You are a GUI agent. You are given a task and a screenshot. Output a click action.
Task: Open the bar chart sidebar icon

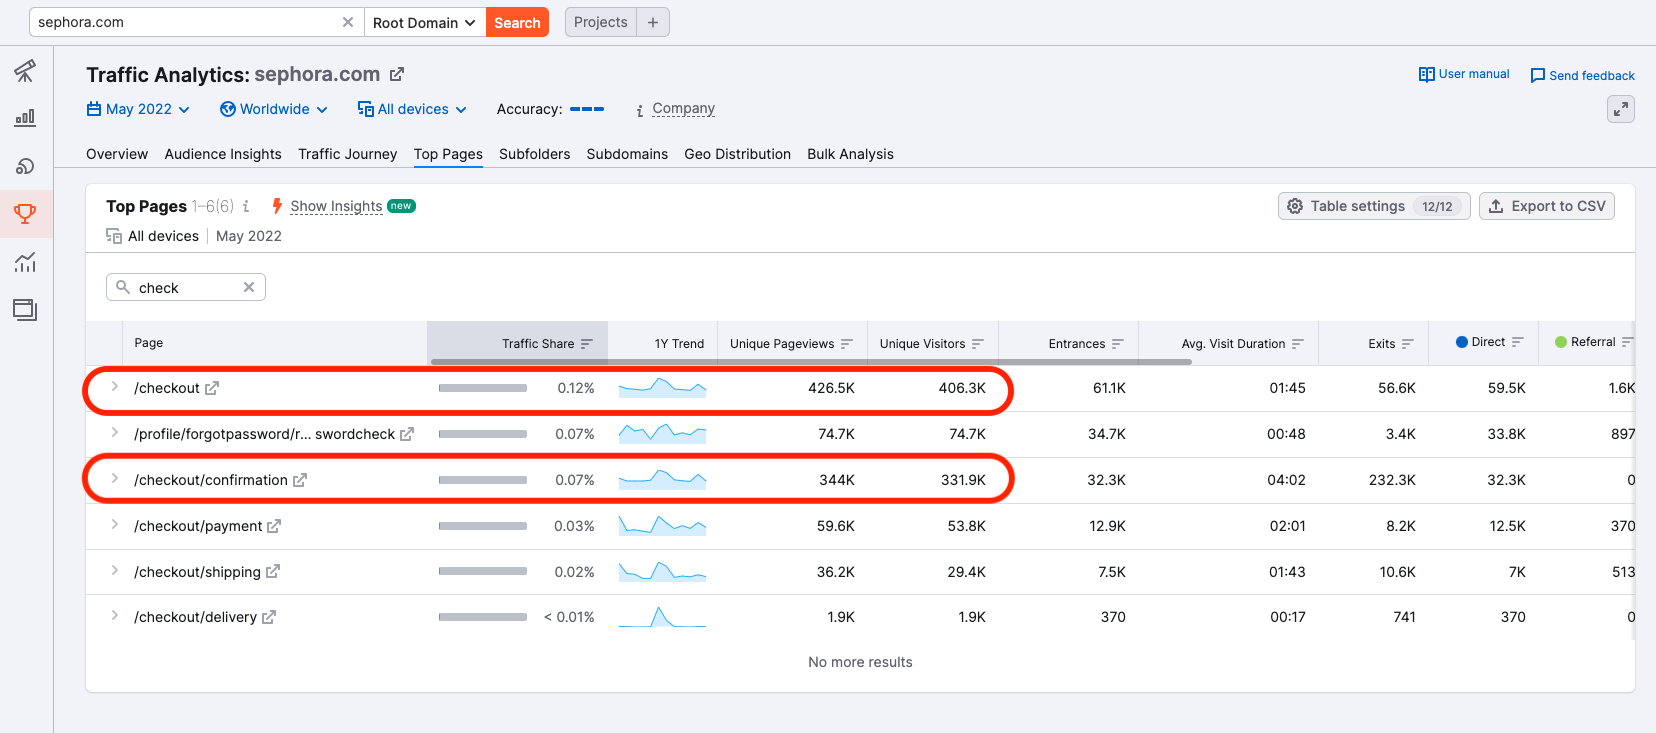pyautogui.click(x=25, y=118)
